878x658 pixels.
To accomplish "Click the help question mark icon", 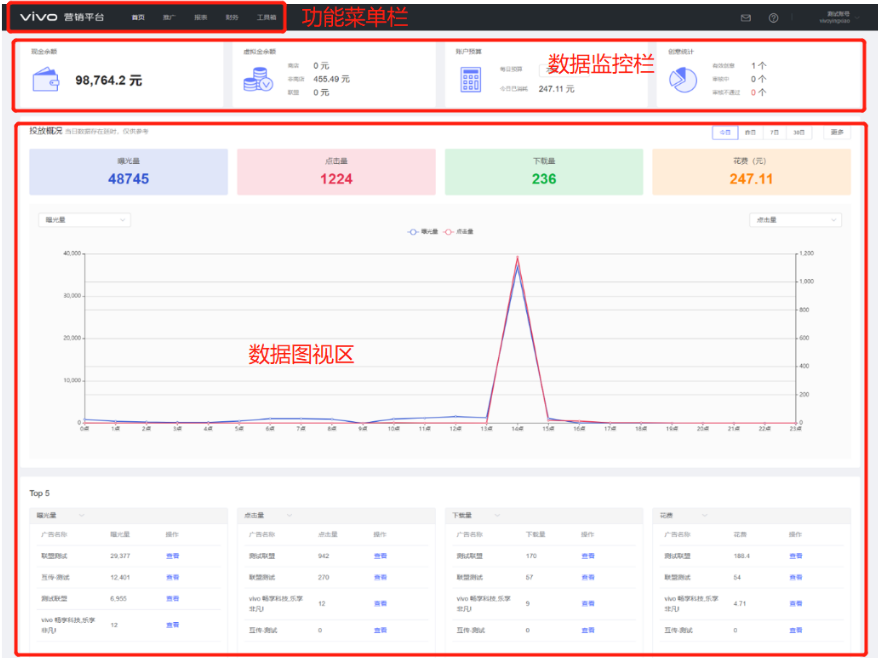I will (772, 17).
